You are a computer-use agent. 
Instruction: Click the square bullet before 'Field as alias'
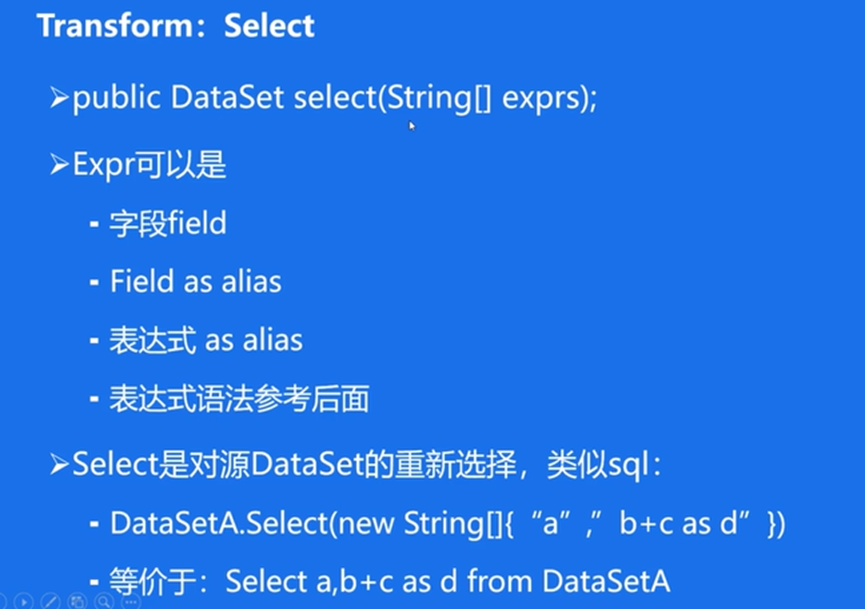point(94,283)
